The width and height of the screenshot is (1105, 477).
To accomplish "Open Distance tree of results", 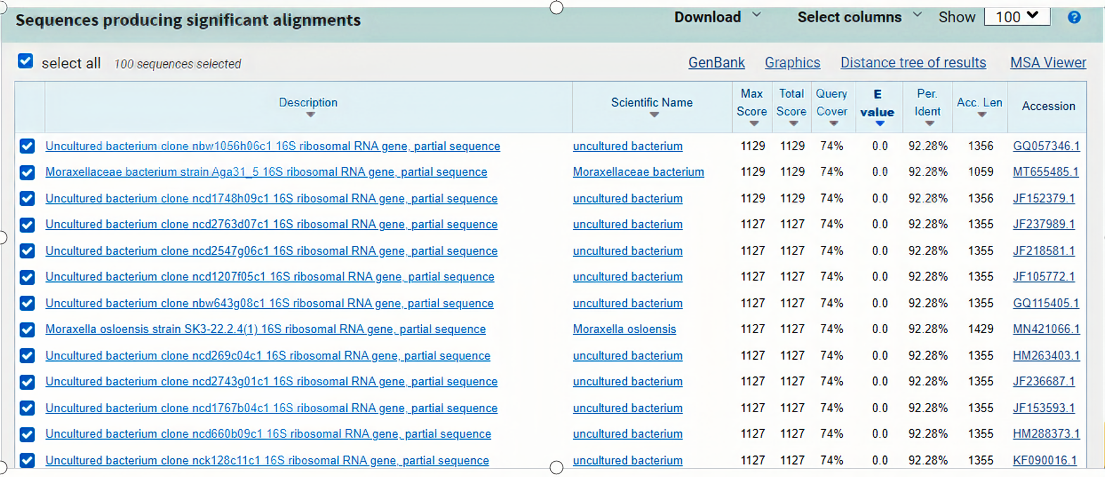I will pos(913,63).
